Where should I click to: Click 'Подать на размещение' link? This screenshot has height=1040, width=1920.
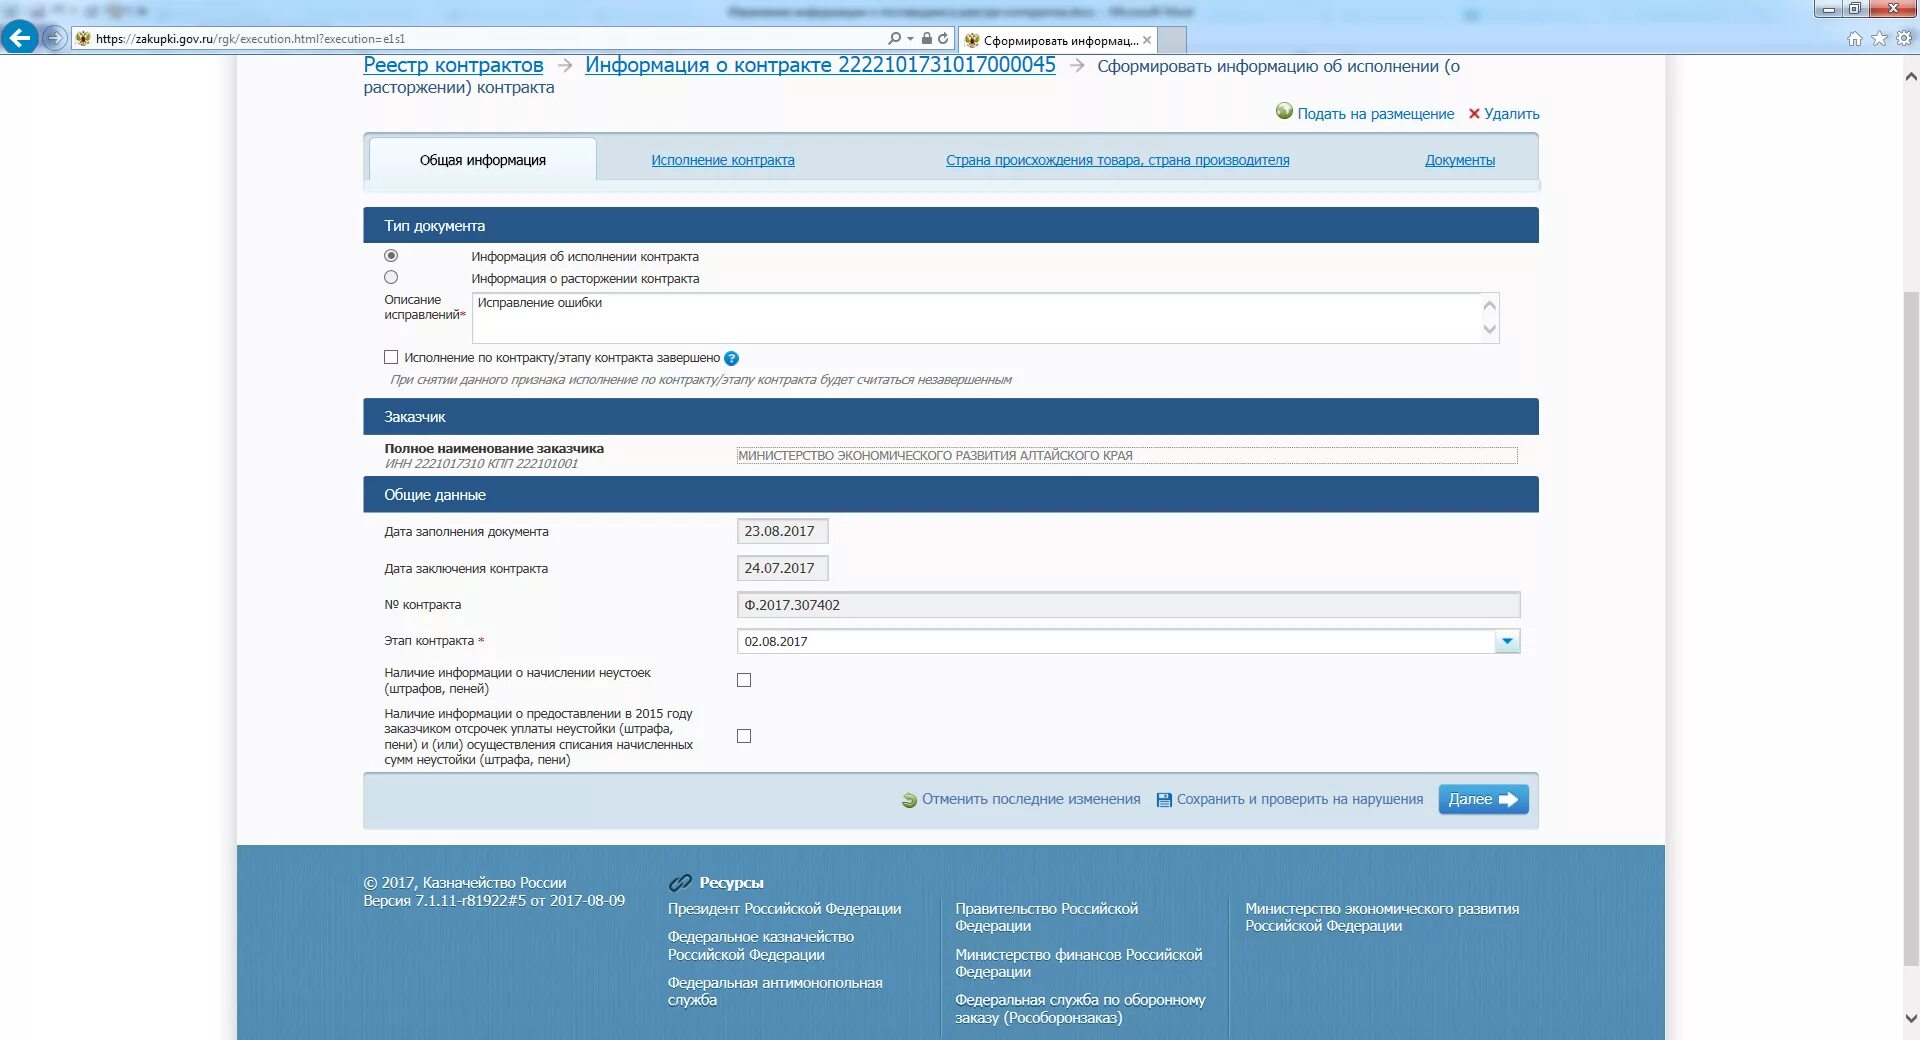[x=1375, y=114]
